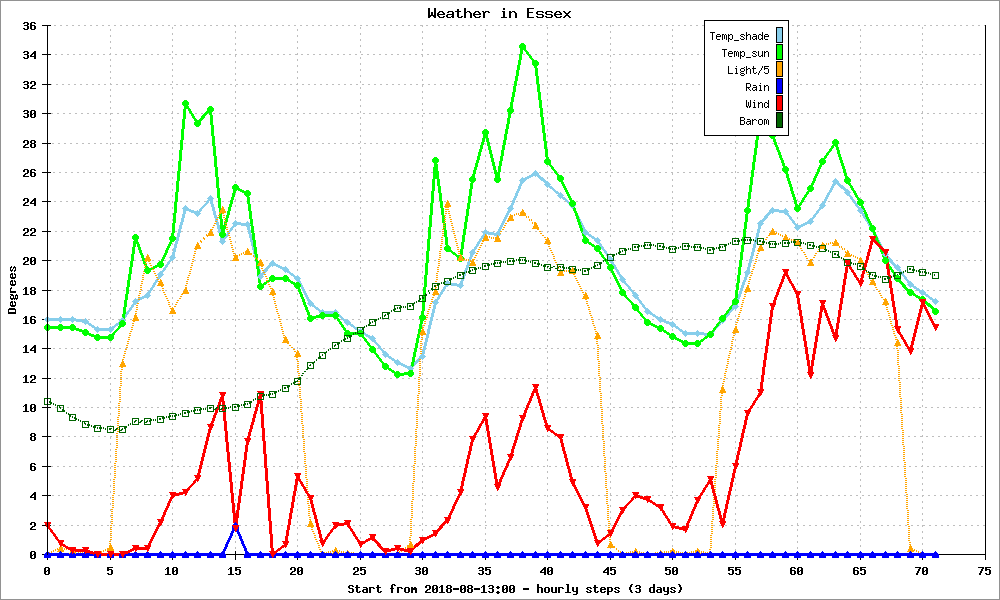Select the Temp_shade legend label

coord(739,36)
